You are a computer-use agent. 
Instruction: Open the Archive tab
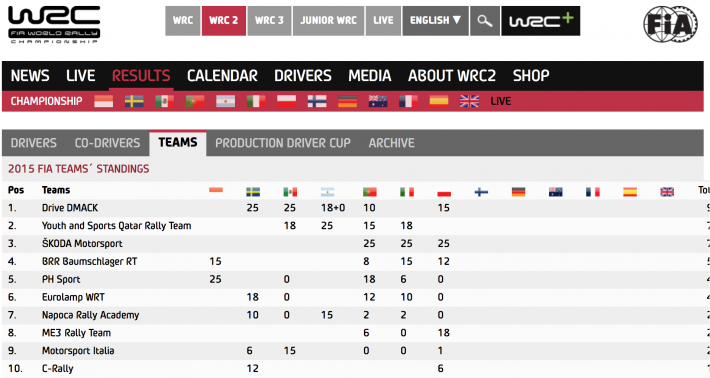[391, 143]
